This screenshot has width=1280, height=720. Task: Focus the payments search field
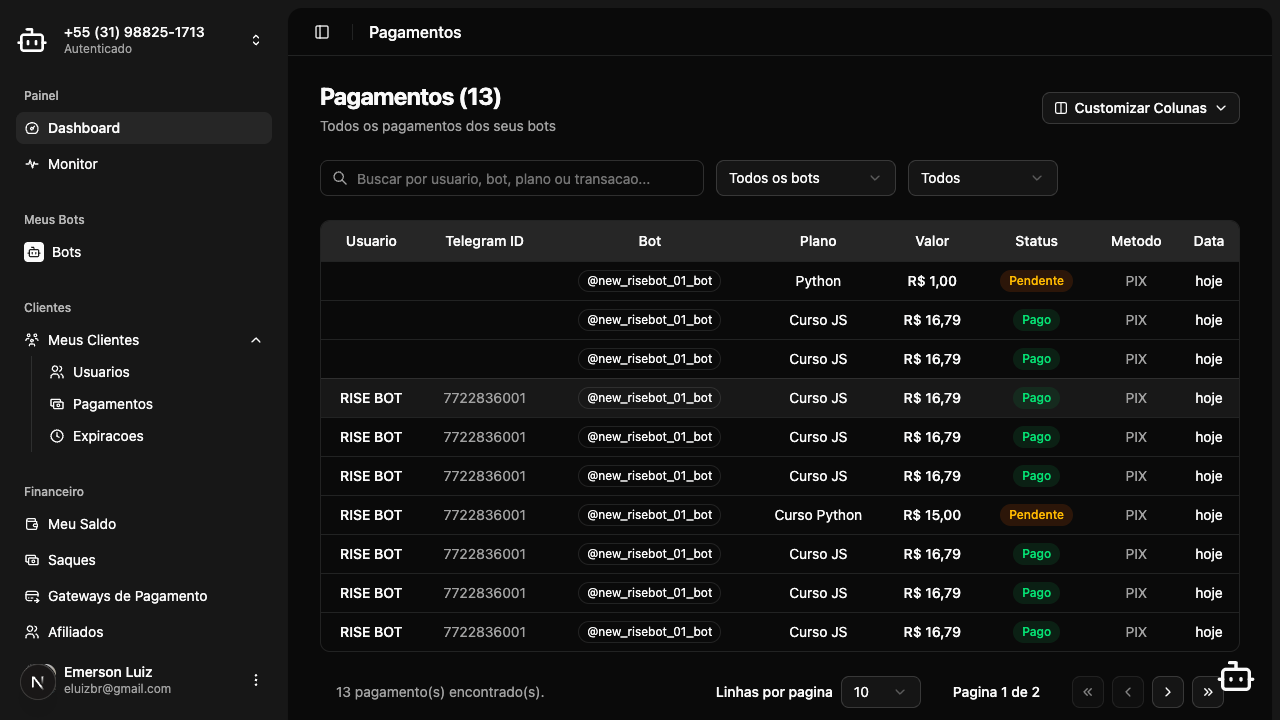coord(512,178)
